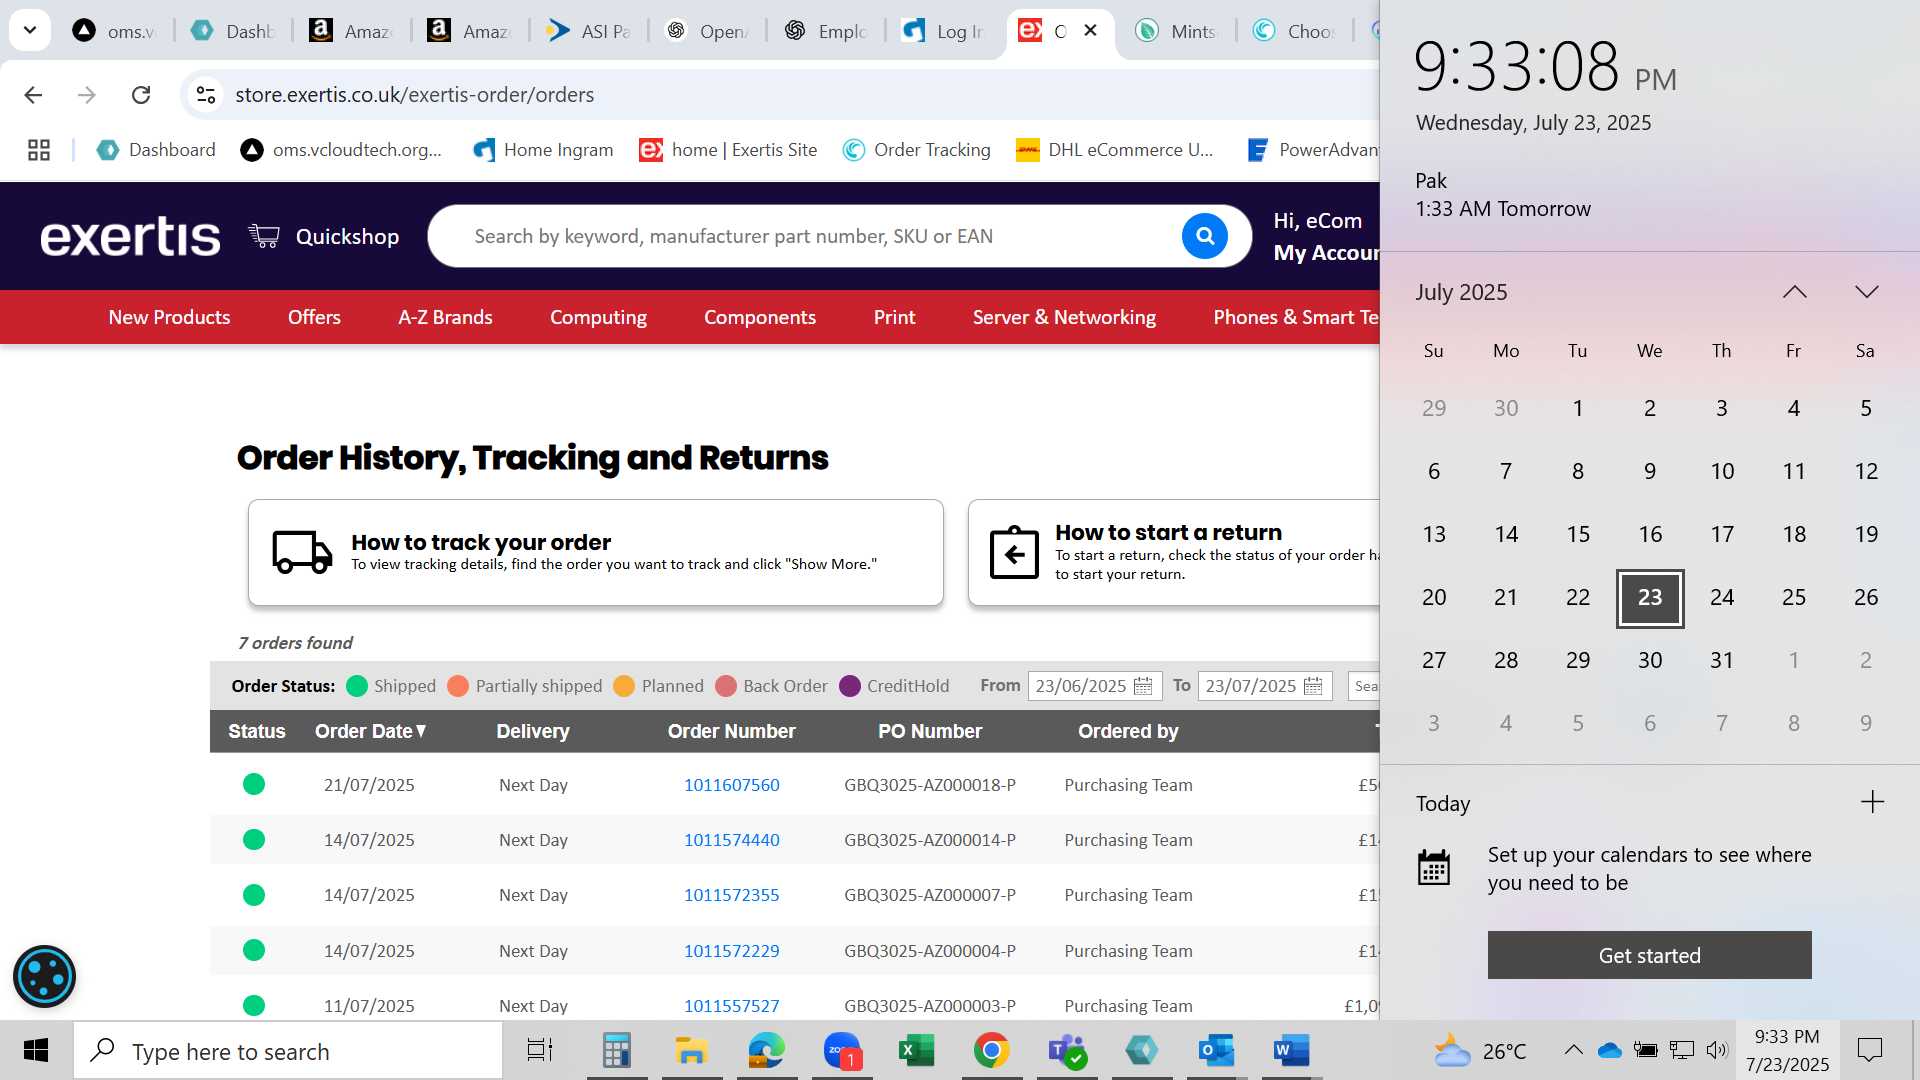Open the Computing menu
1920x1080 pixels.
pyautogui.click(x=598, y=317)
